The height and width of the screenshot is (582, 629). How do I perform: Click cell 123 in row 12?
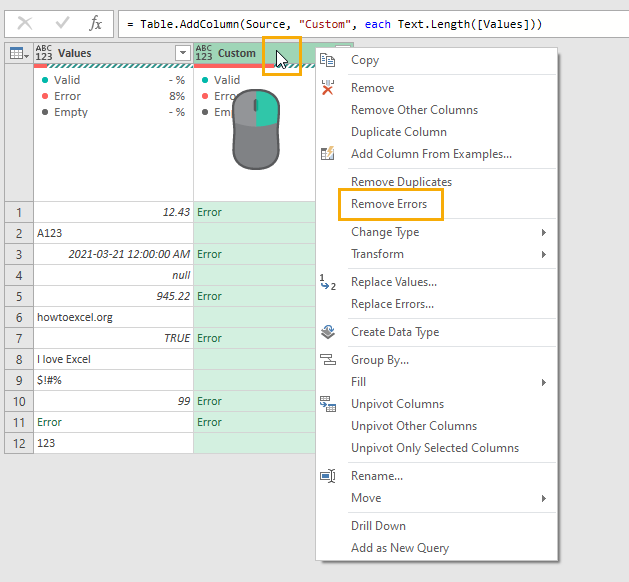[x=114, y=443]
